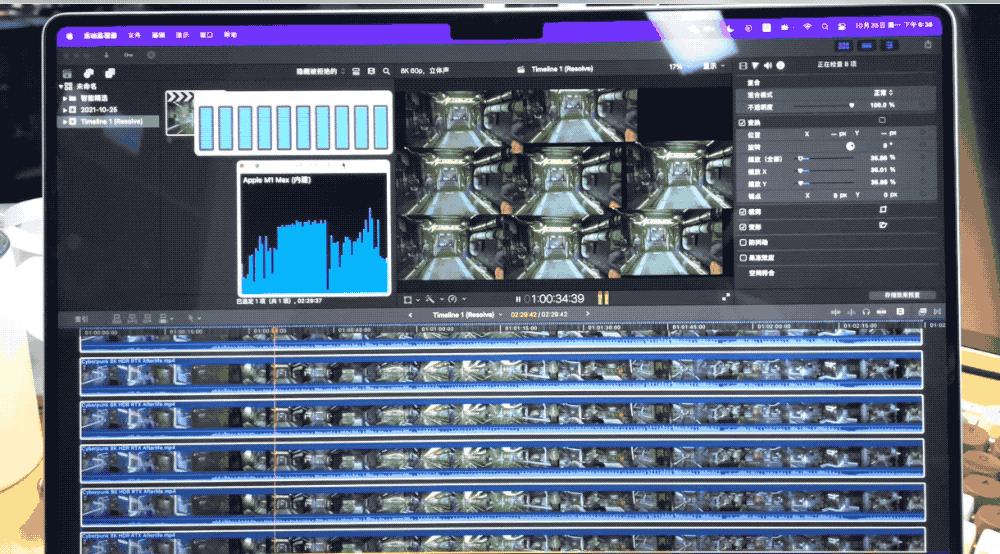Open the File (文件) menu
The height and width of the screenshot is (554, 1000).
pyautogui.click(x=133, y=34)
